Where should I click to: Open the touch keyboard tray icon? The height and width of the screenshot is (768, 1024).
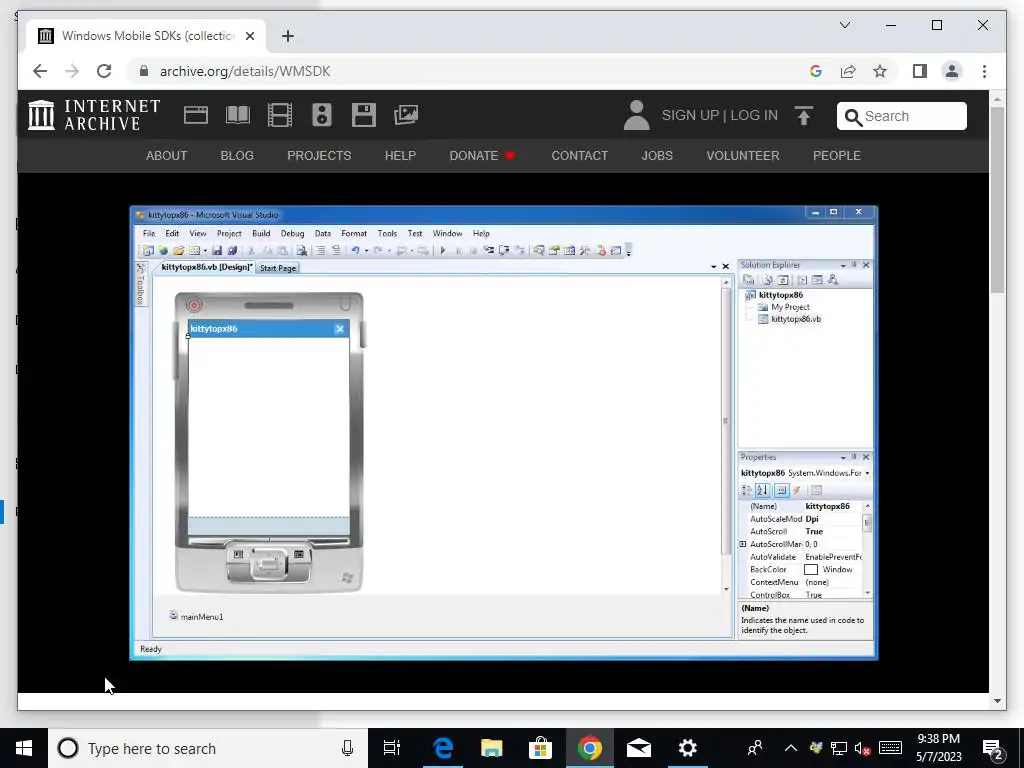point(891,748)
